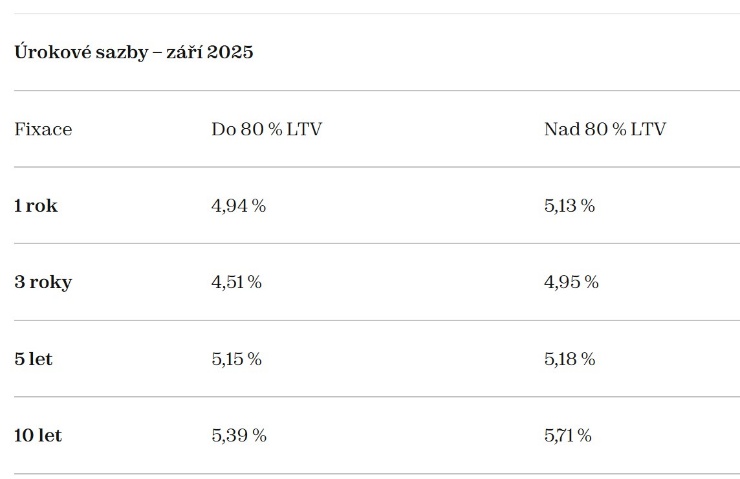Click the 5,39 % rate cell
740x479 pixels.
(239, 435)
